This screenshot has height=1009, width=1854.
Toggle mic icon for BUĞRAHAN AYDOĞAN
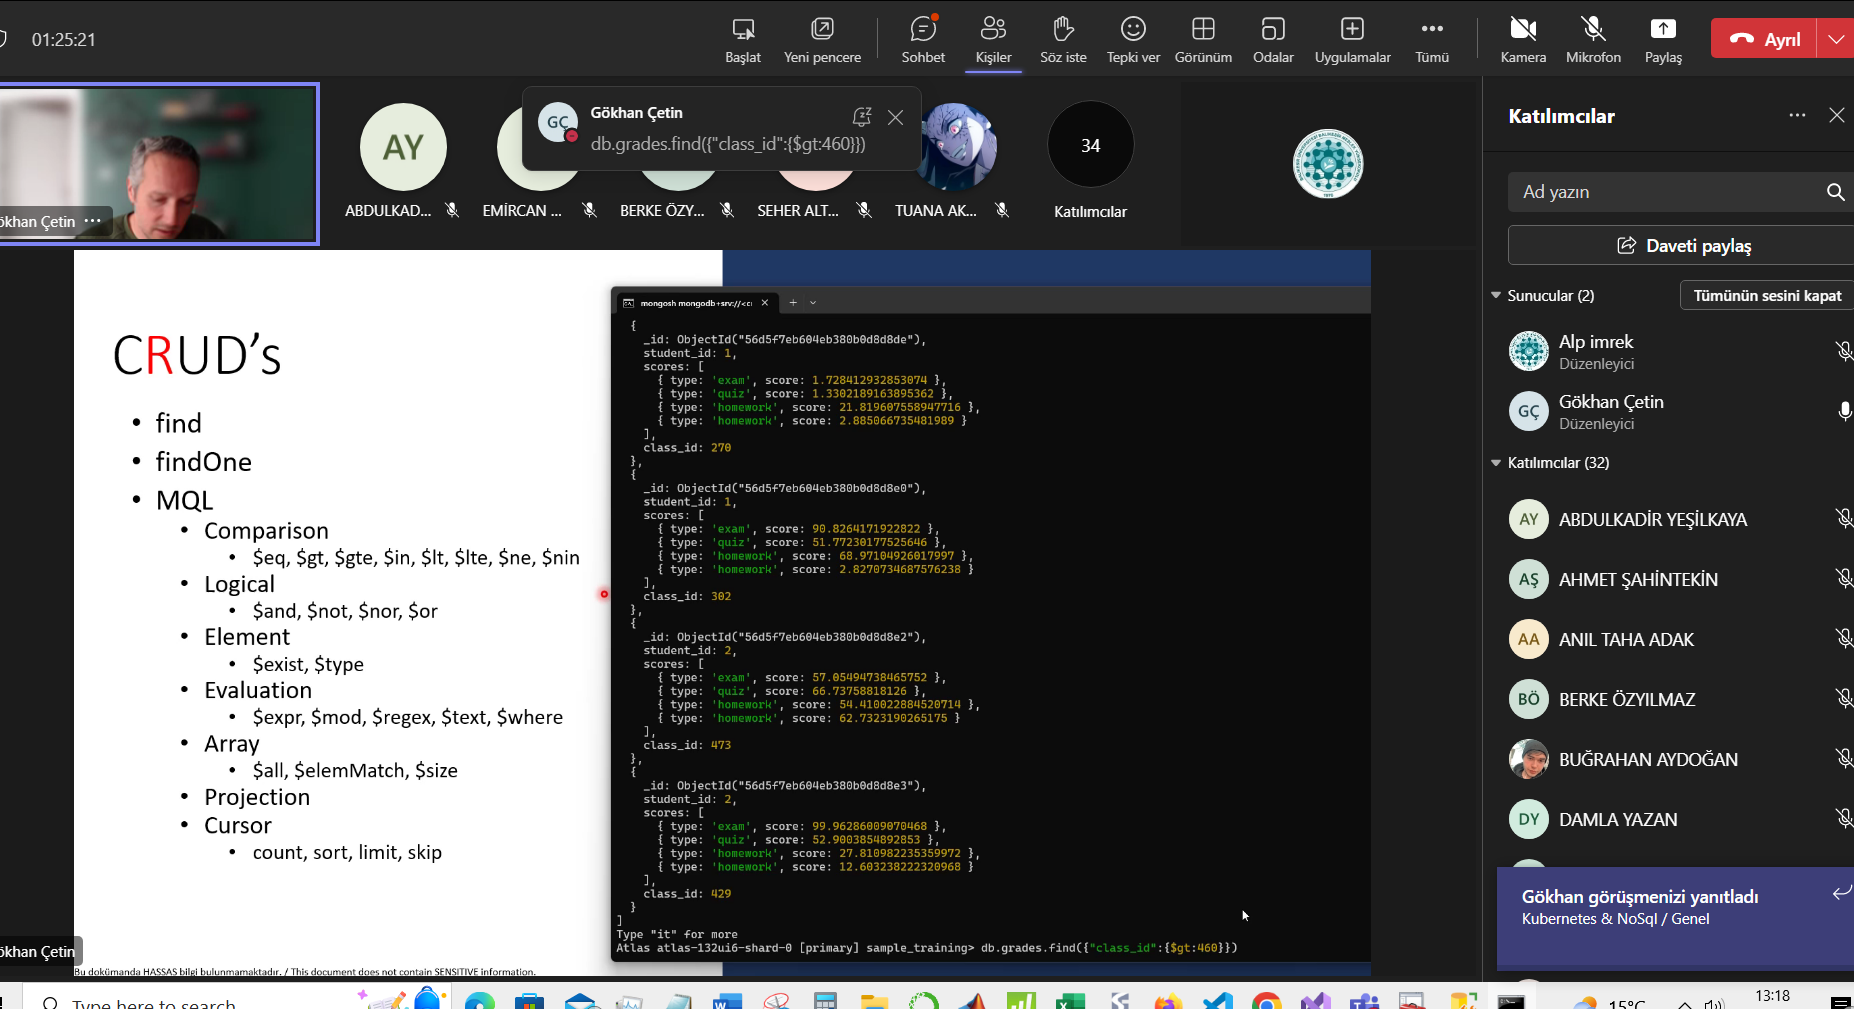[1843, 759]
